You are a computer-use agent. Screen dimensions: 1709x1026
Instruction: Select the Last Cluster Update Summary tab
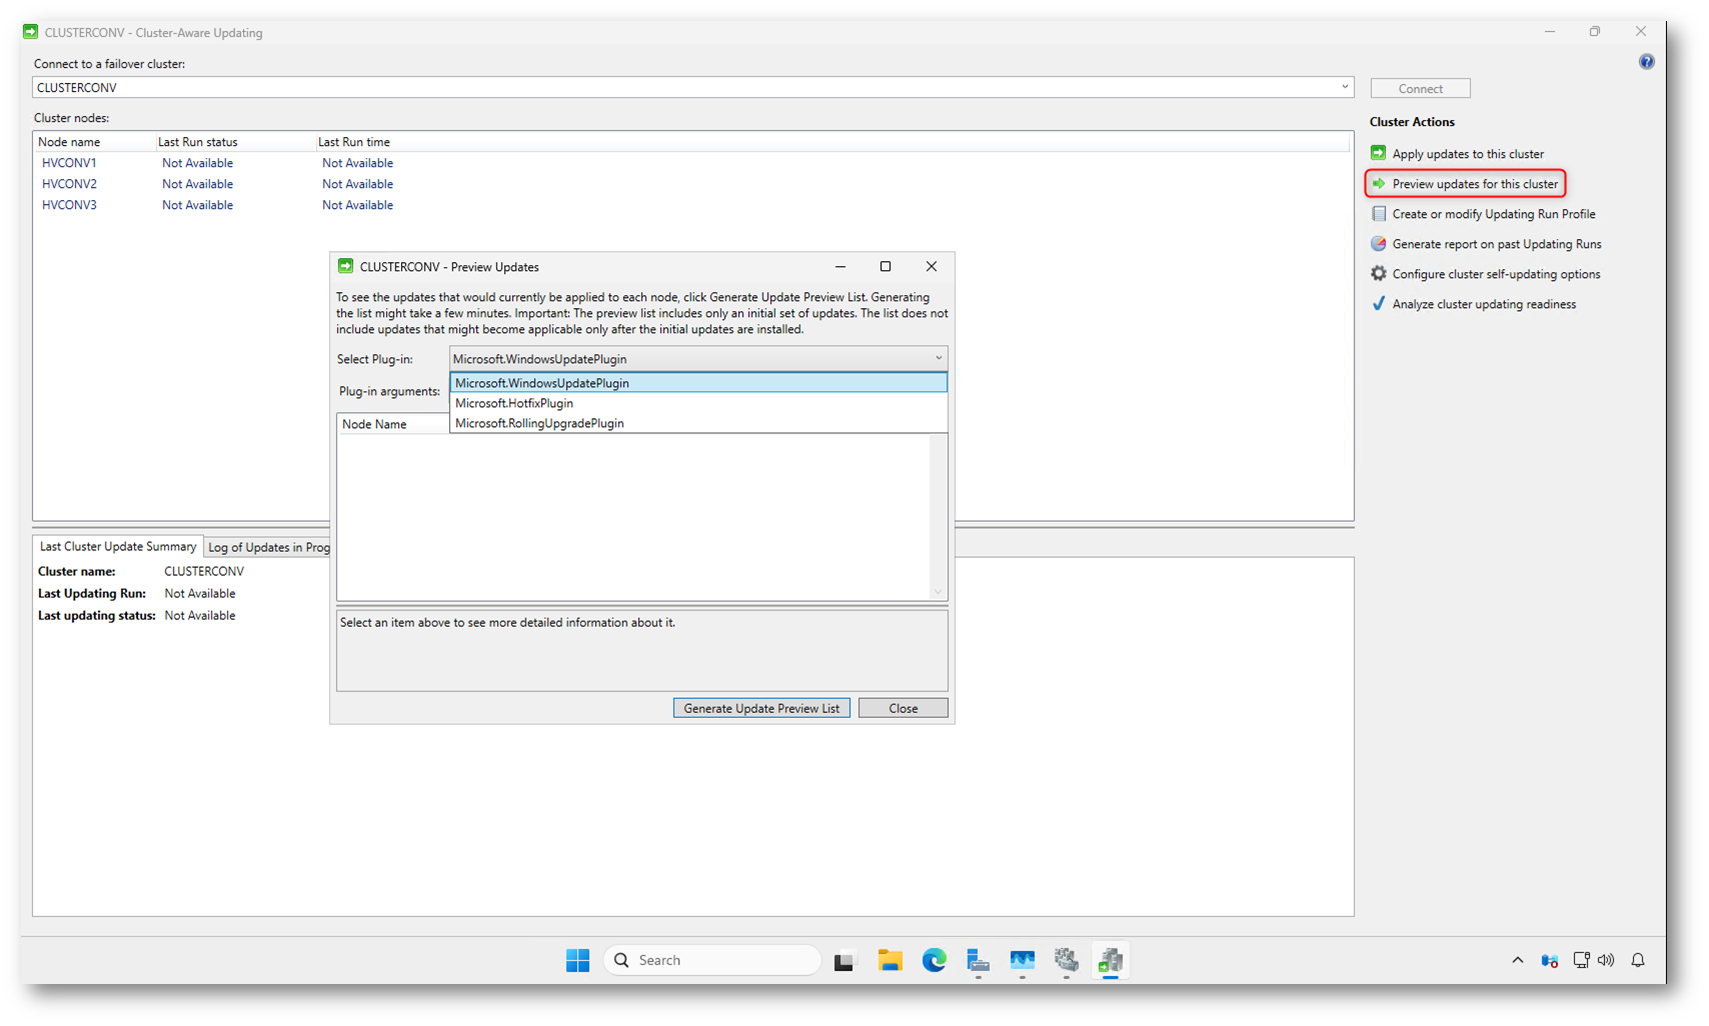tap(118, 546)
